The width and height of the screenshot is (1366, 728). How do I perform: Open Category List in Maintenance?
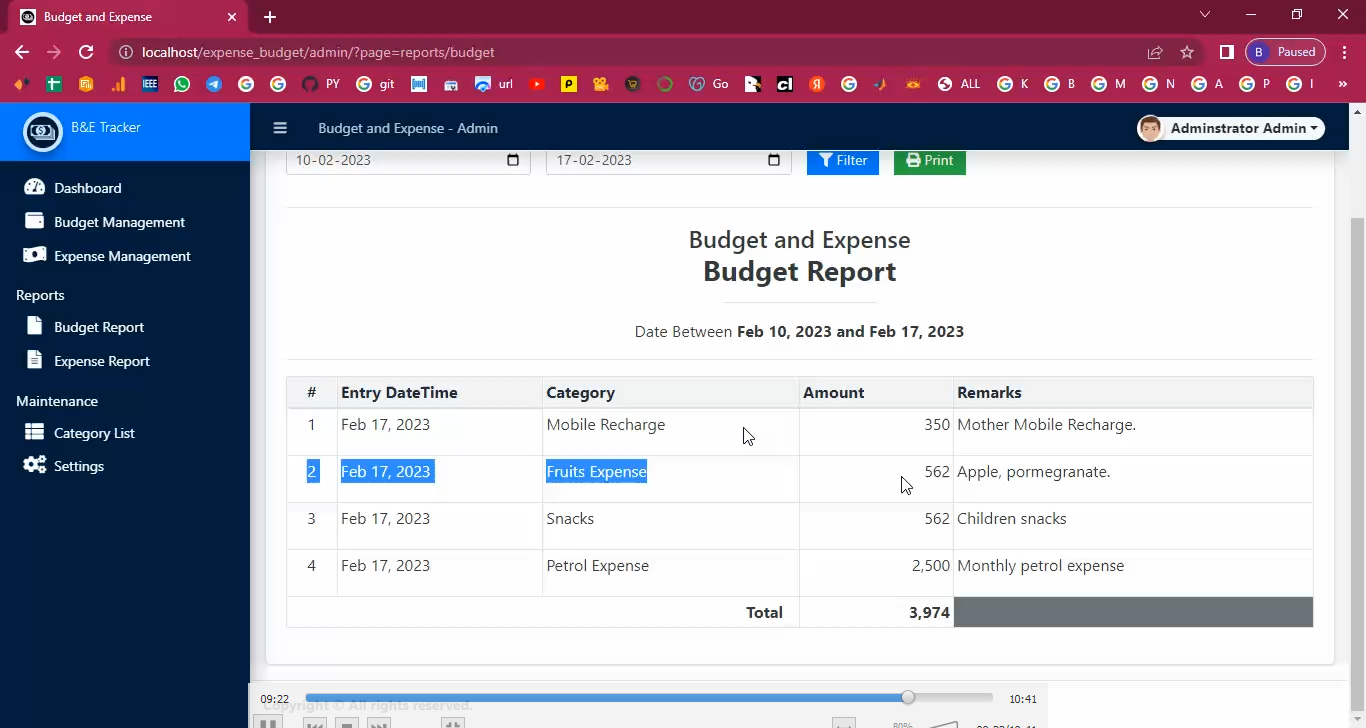[x=94, y=433]
